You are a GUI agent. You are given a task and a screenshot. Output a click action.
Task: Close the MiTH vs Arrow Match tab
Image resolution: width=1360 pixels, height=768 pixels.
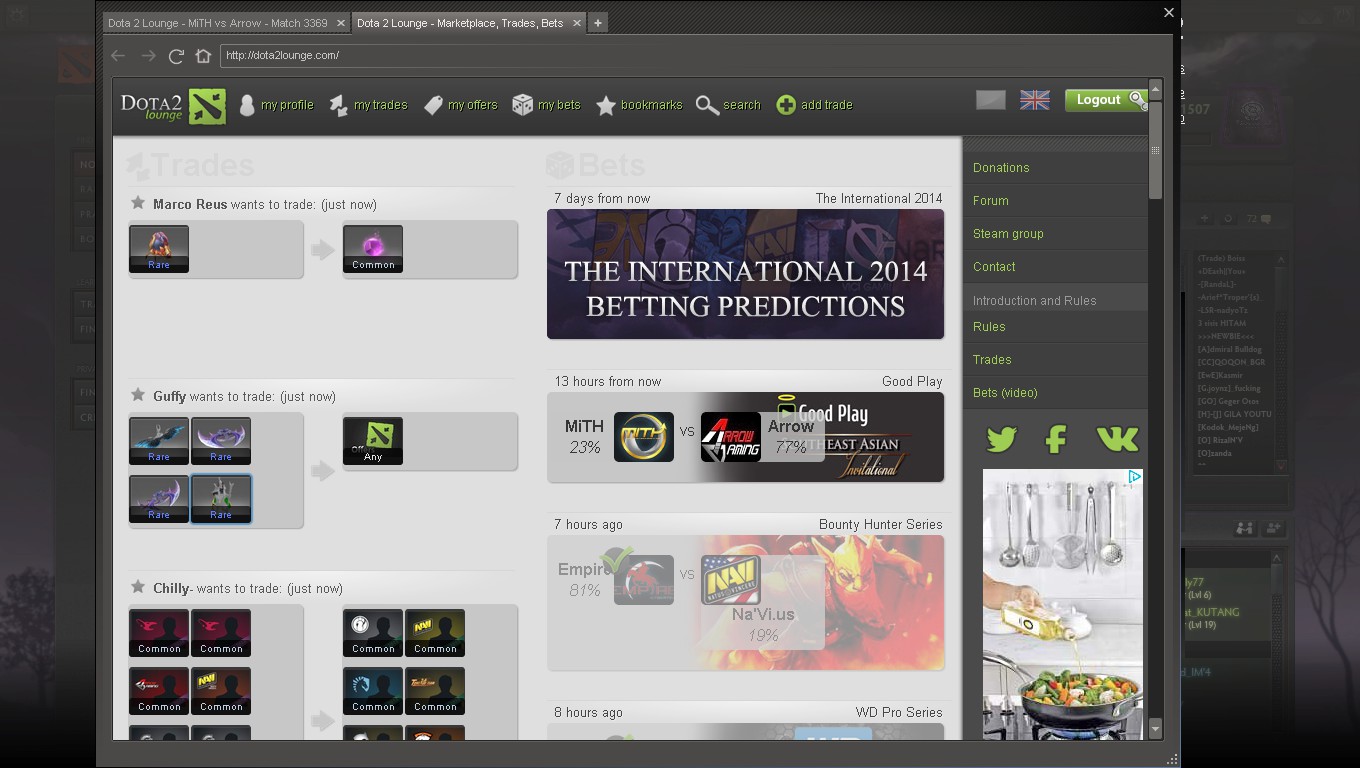click(341, 23)
